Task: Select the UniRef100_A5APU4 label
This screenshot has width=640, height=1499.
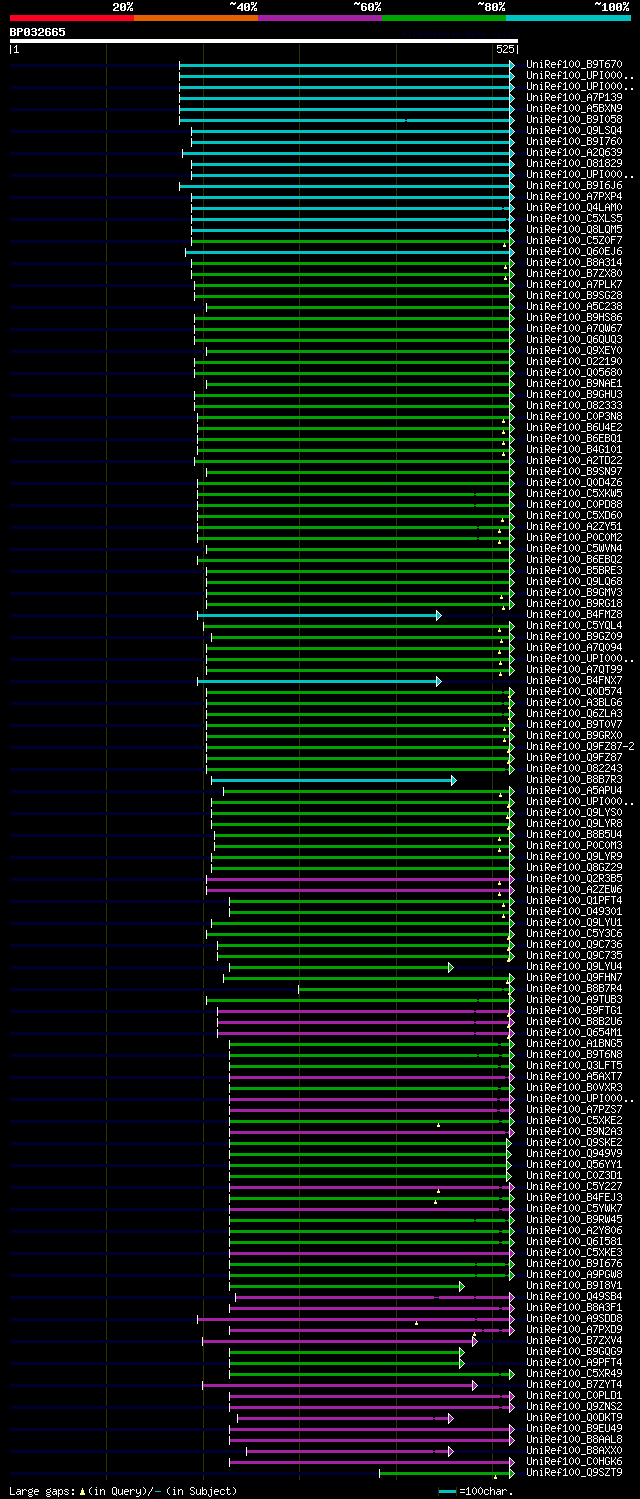Action: [575, 791]
